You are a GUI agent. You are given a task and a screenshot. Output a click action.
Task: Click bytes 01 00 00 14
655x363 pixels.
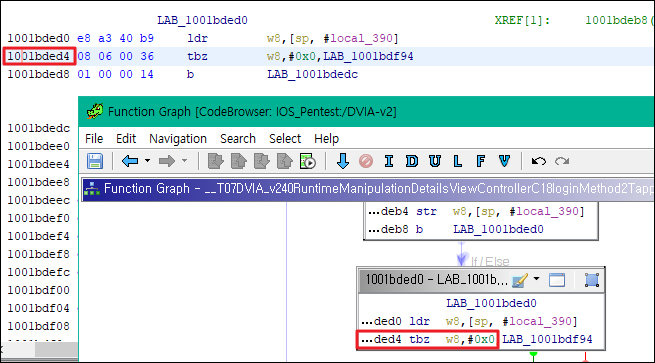pos(116,74)
